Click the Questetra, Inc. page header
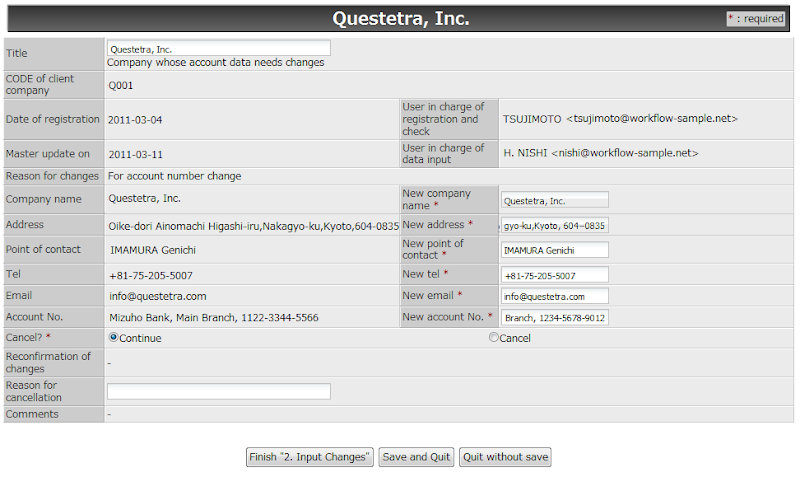800x477 pixels. [x=401, y=19]
